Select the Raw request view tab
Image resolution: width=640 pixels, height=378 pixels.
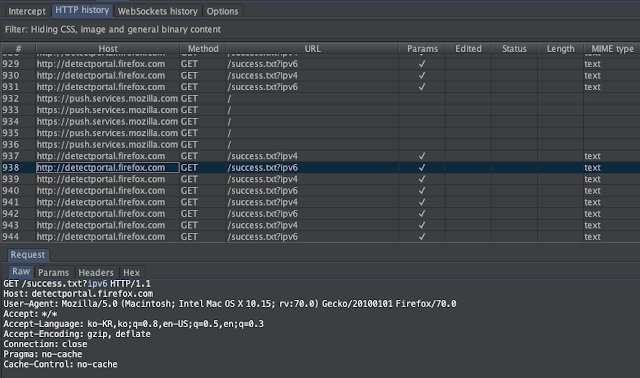(21, 271)
